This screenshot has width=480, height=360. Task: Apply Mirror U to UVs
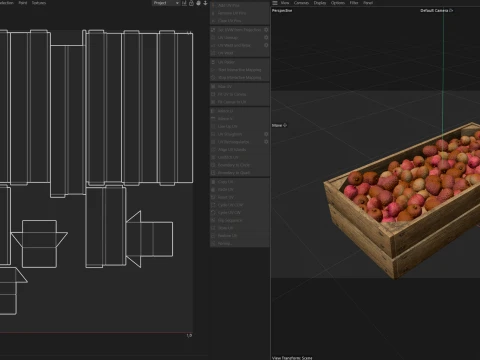pyautogui.click(x=240, y=111)
